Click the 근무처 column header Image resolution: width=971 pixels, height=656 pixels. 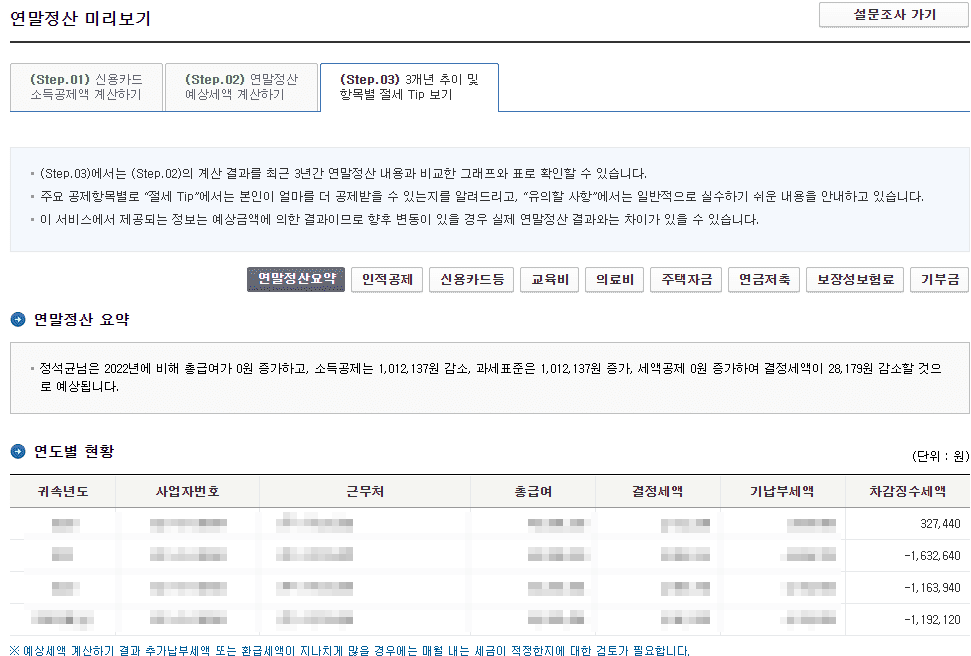[x=365, y=492]
